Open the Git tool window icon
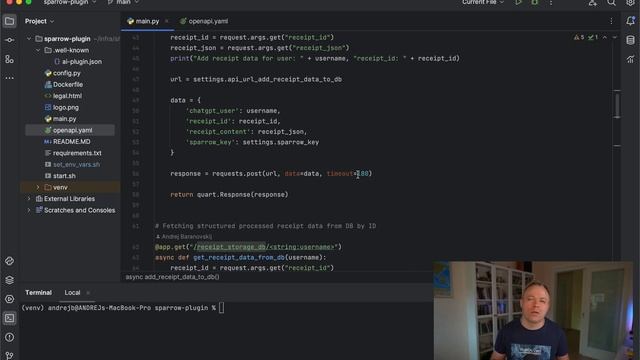Screen dimensions: 640x360 pyautogui.click(x=9, y=356)
